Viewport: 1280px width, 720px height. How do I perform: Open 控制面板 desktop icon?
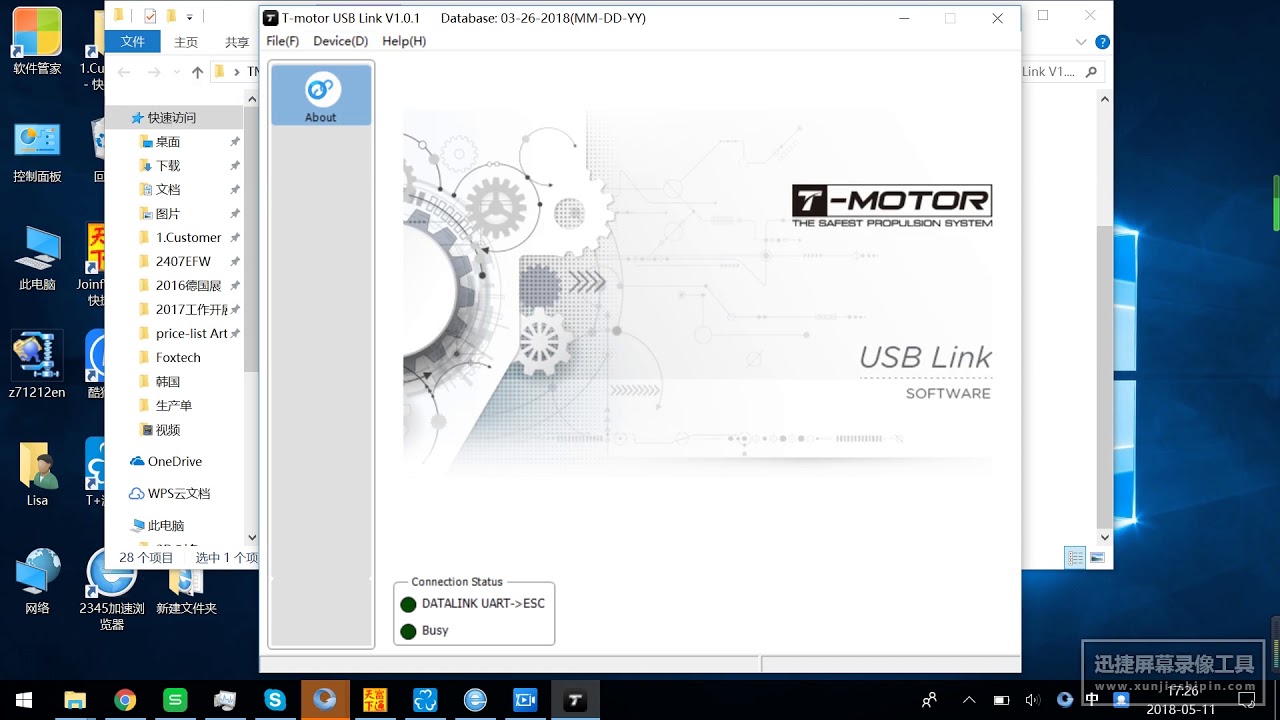pyautogui.click(x=37, y=152)
